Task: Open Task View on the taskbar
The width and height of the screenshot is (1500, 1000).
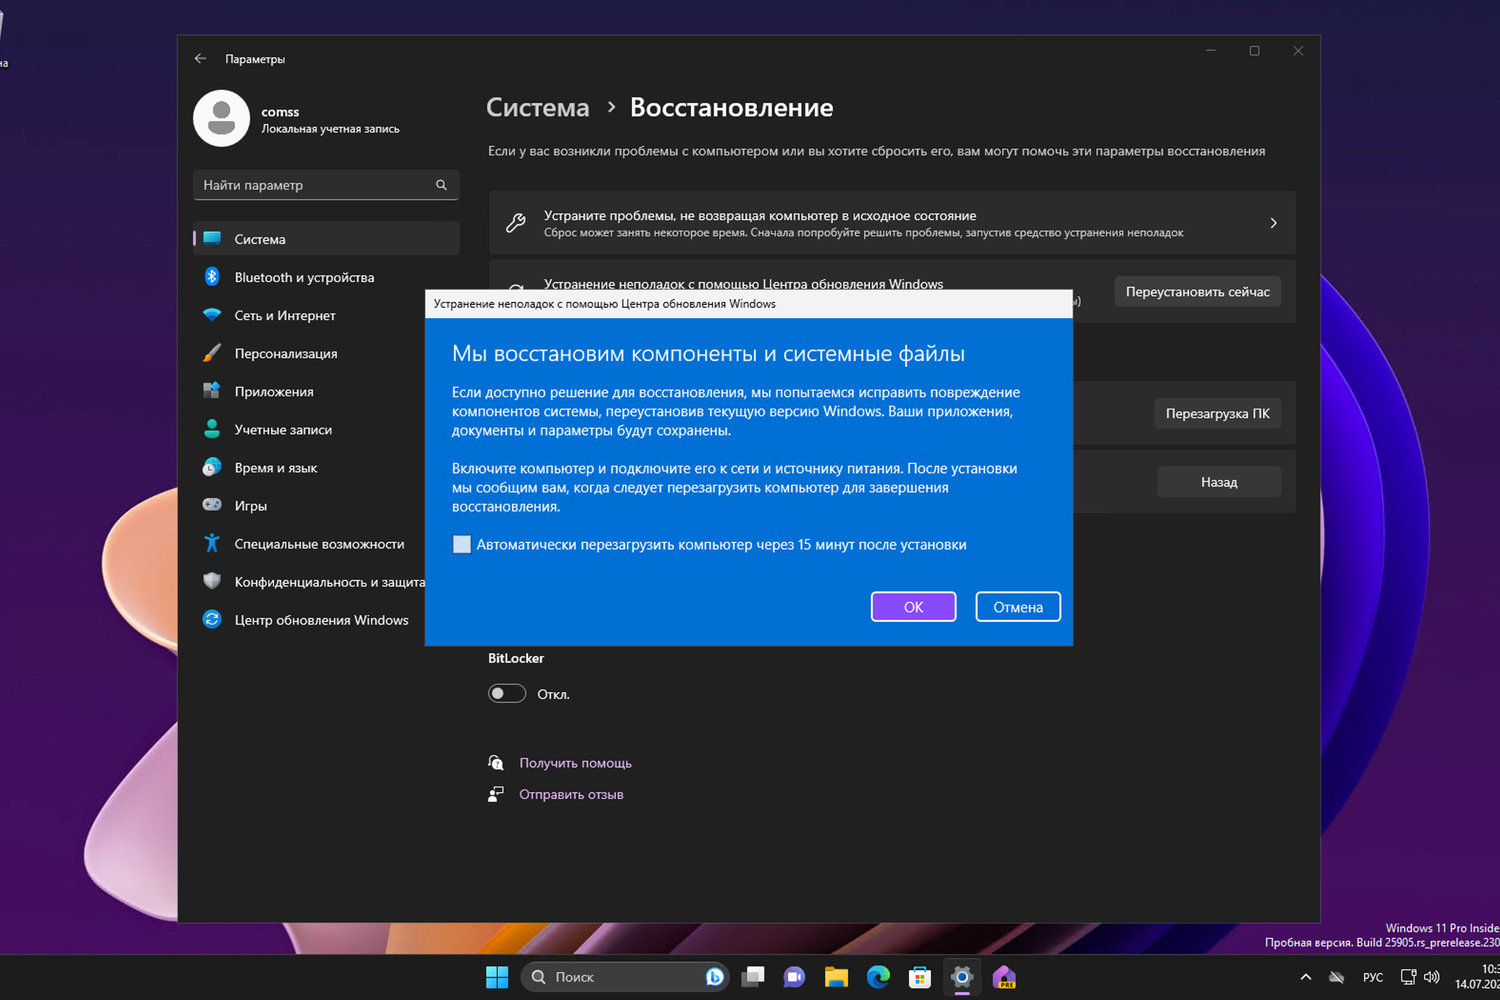Action: (x=753, y=977)
